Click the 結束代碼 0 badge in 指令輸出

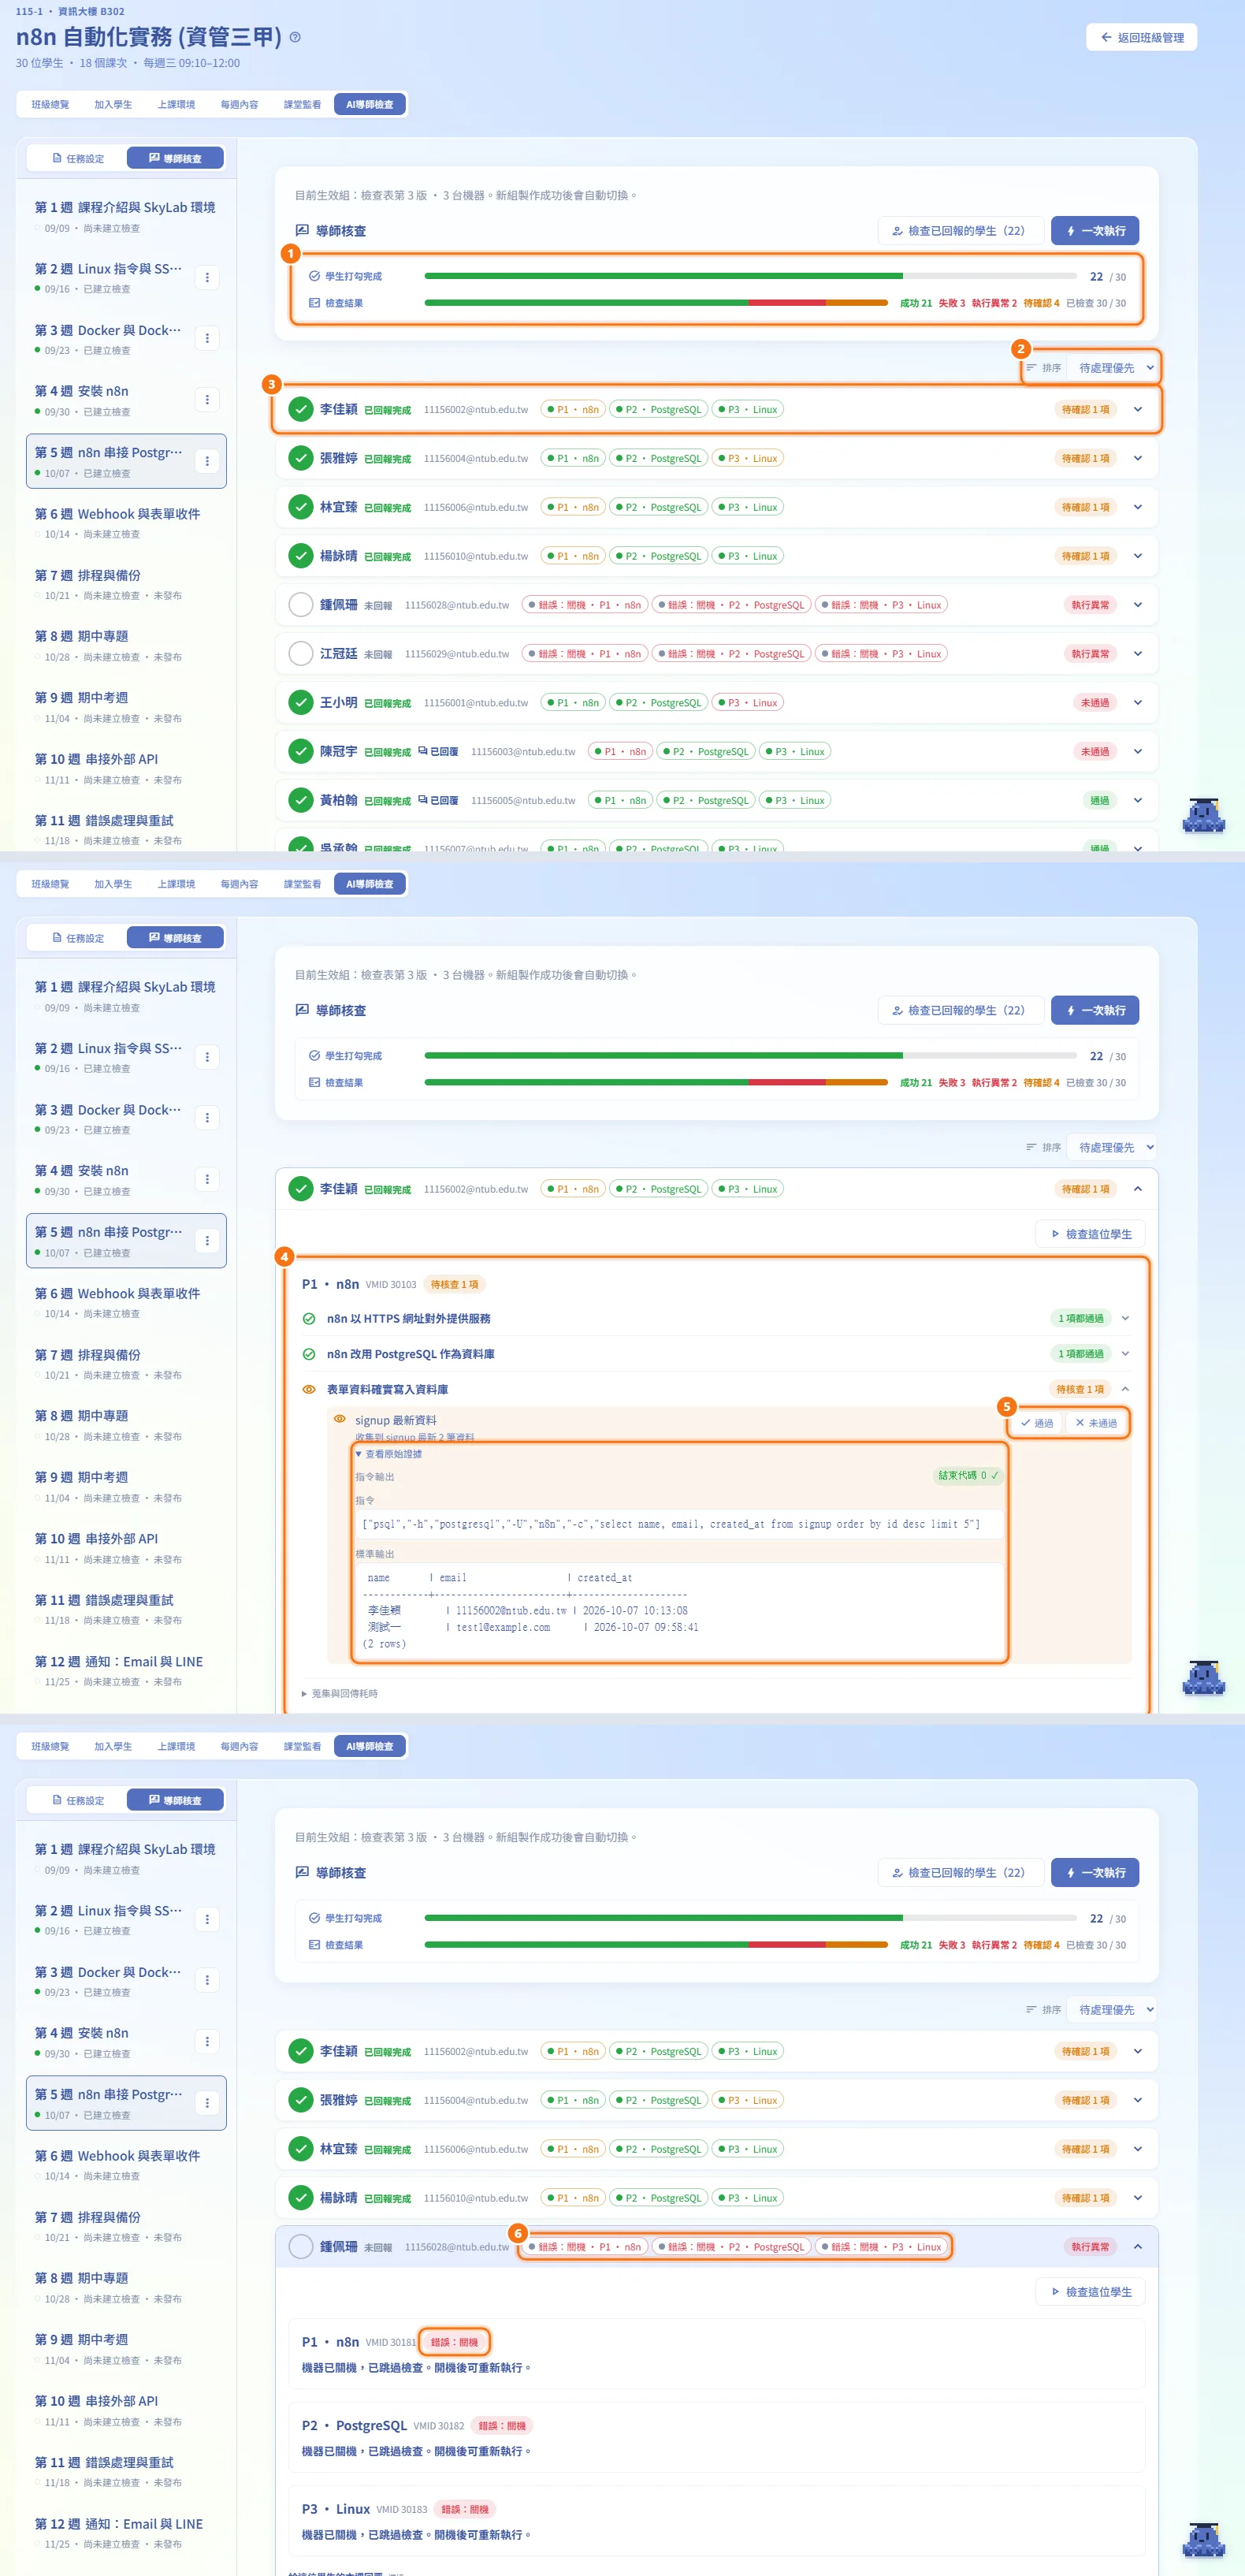pyautogui.click(x=968, y=1475)
